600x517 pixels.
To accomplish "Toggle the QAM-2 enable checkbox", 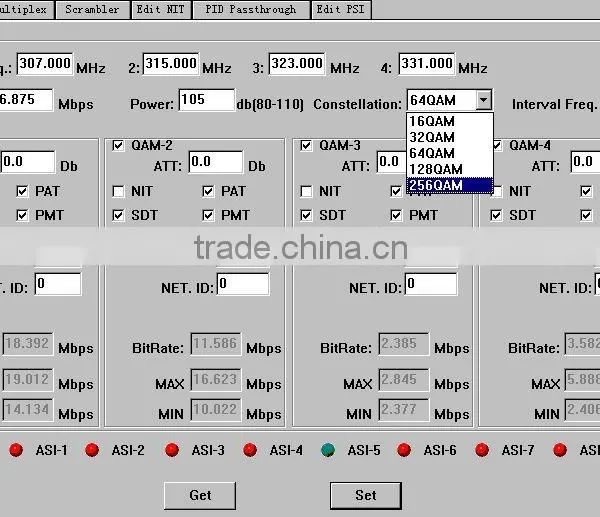I will click(x=118, y=145).
